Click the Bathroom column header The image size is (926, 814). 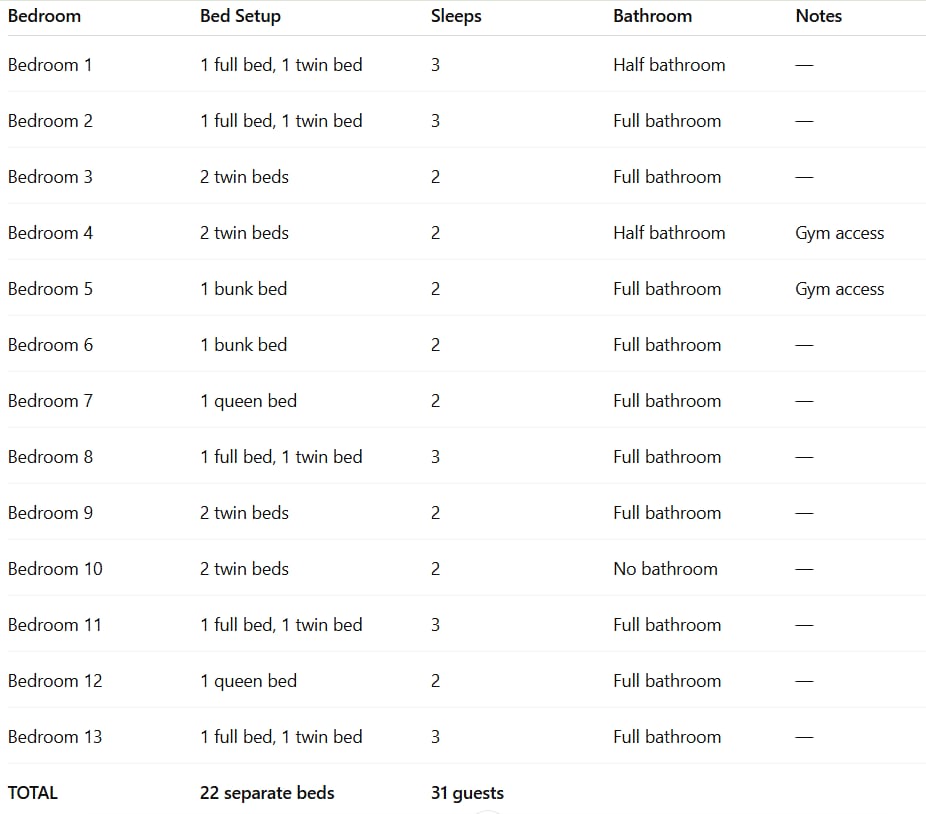click(x=652, y=16)
